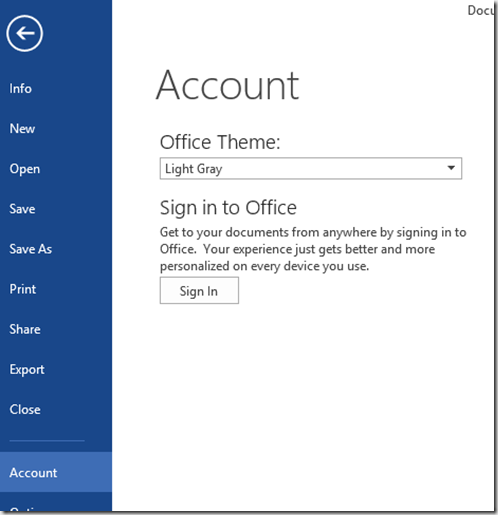Click the partially visible Options entry
498x515 pixels.
(23, 509)
